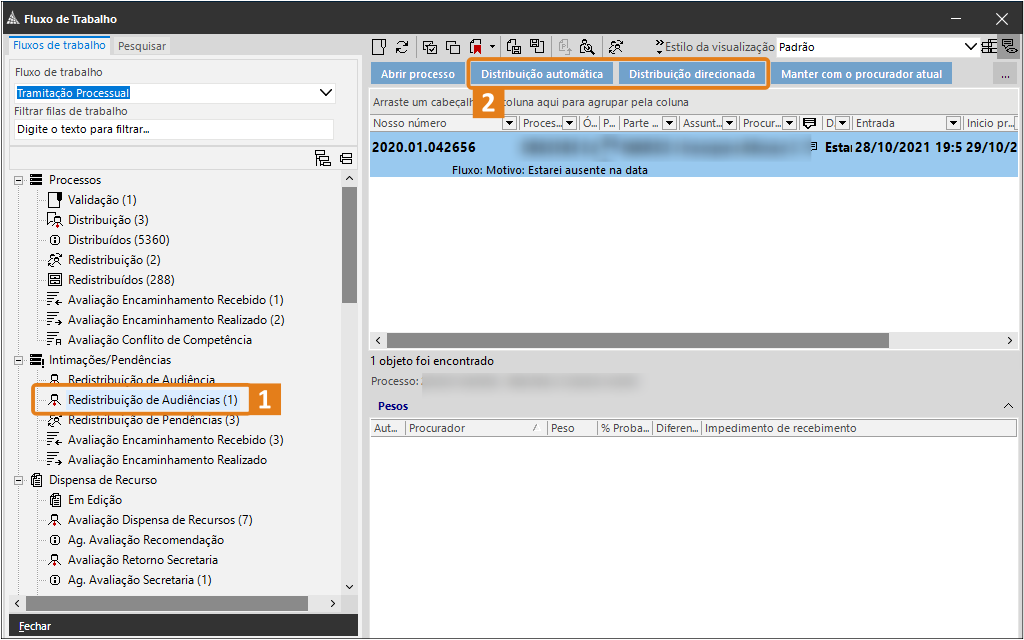Open the Nosso número column filter
Image resolution: width=1024 pixels, height=640 pixels.
click(509, 123)
